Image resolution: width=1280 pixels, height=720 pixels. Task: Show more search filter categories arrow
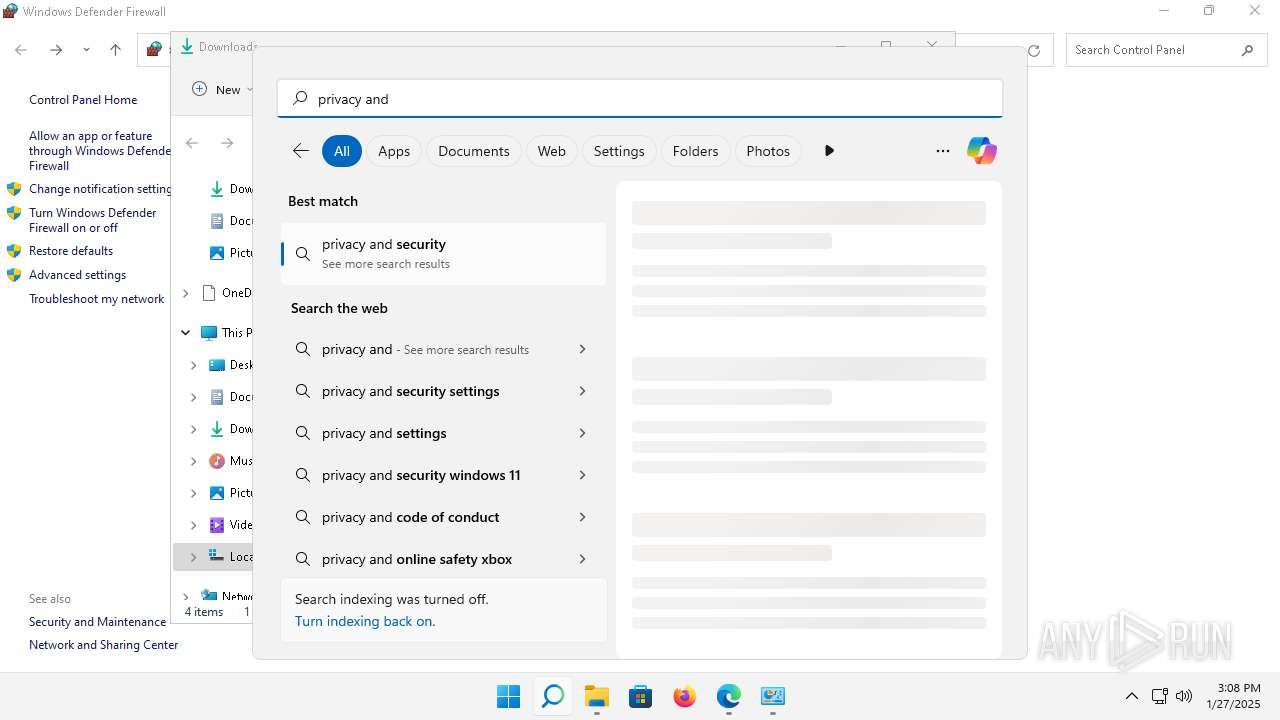click(x=829, y=151)
